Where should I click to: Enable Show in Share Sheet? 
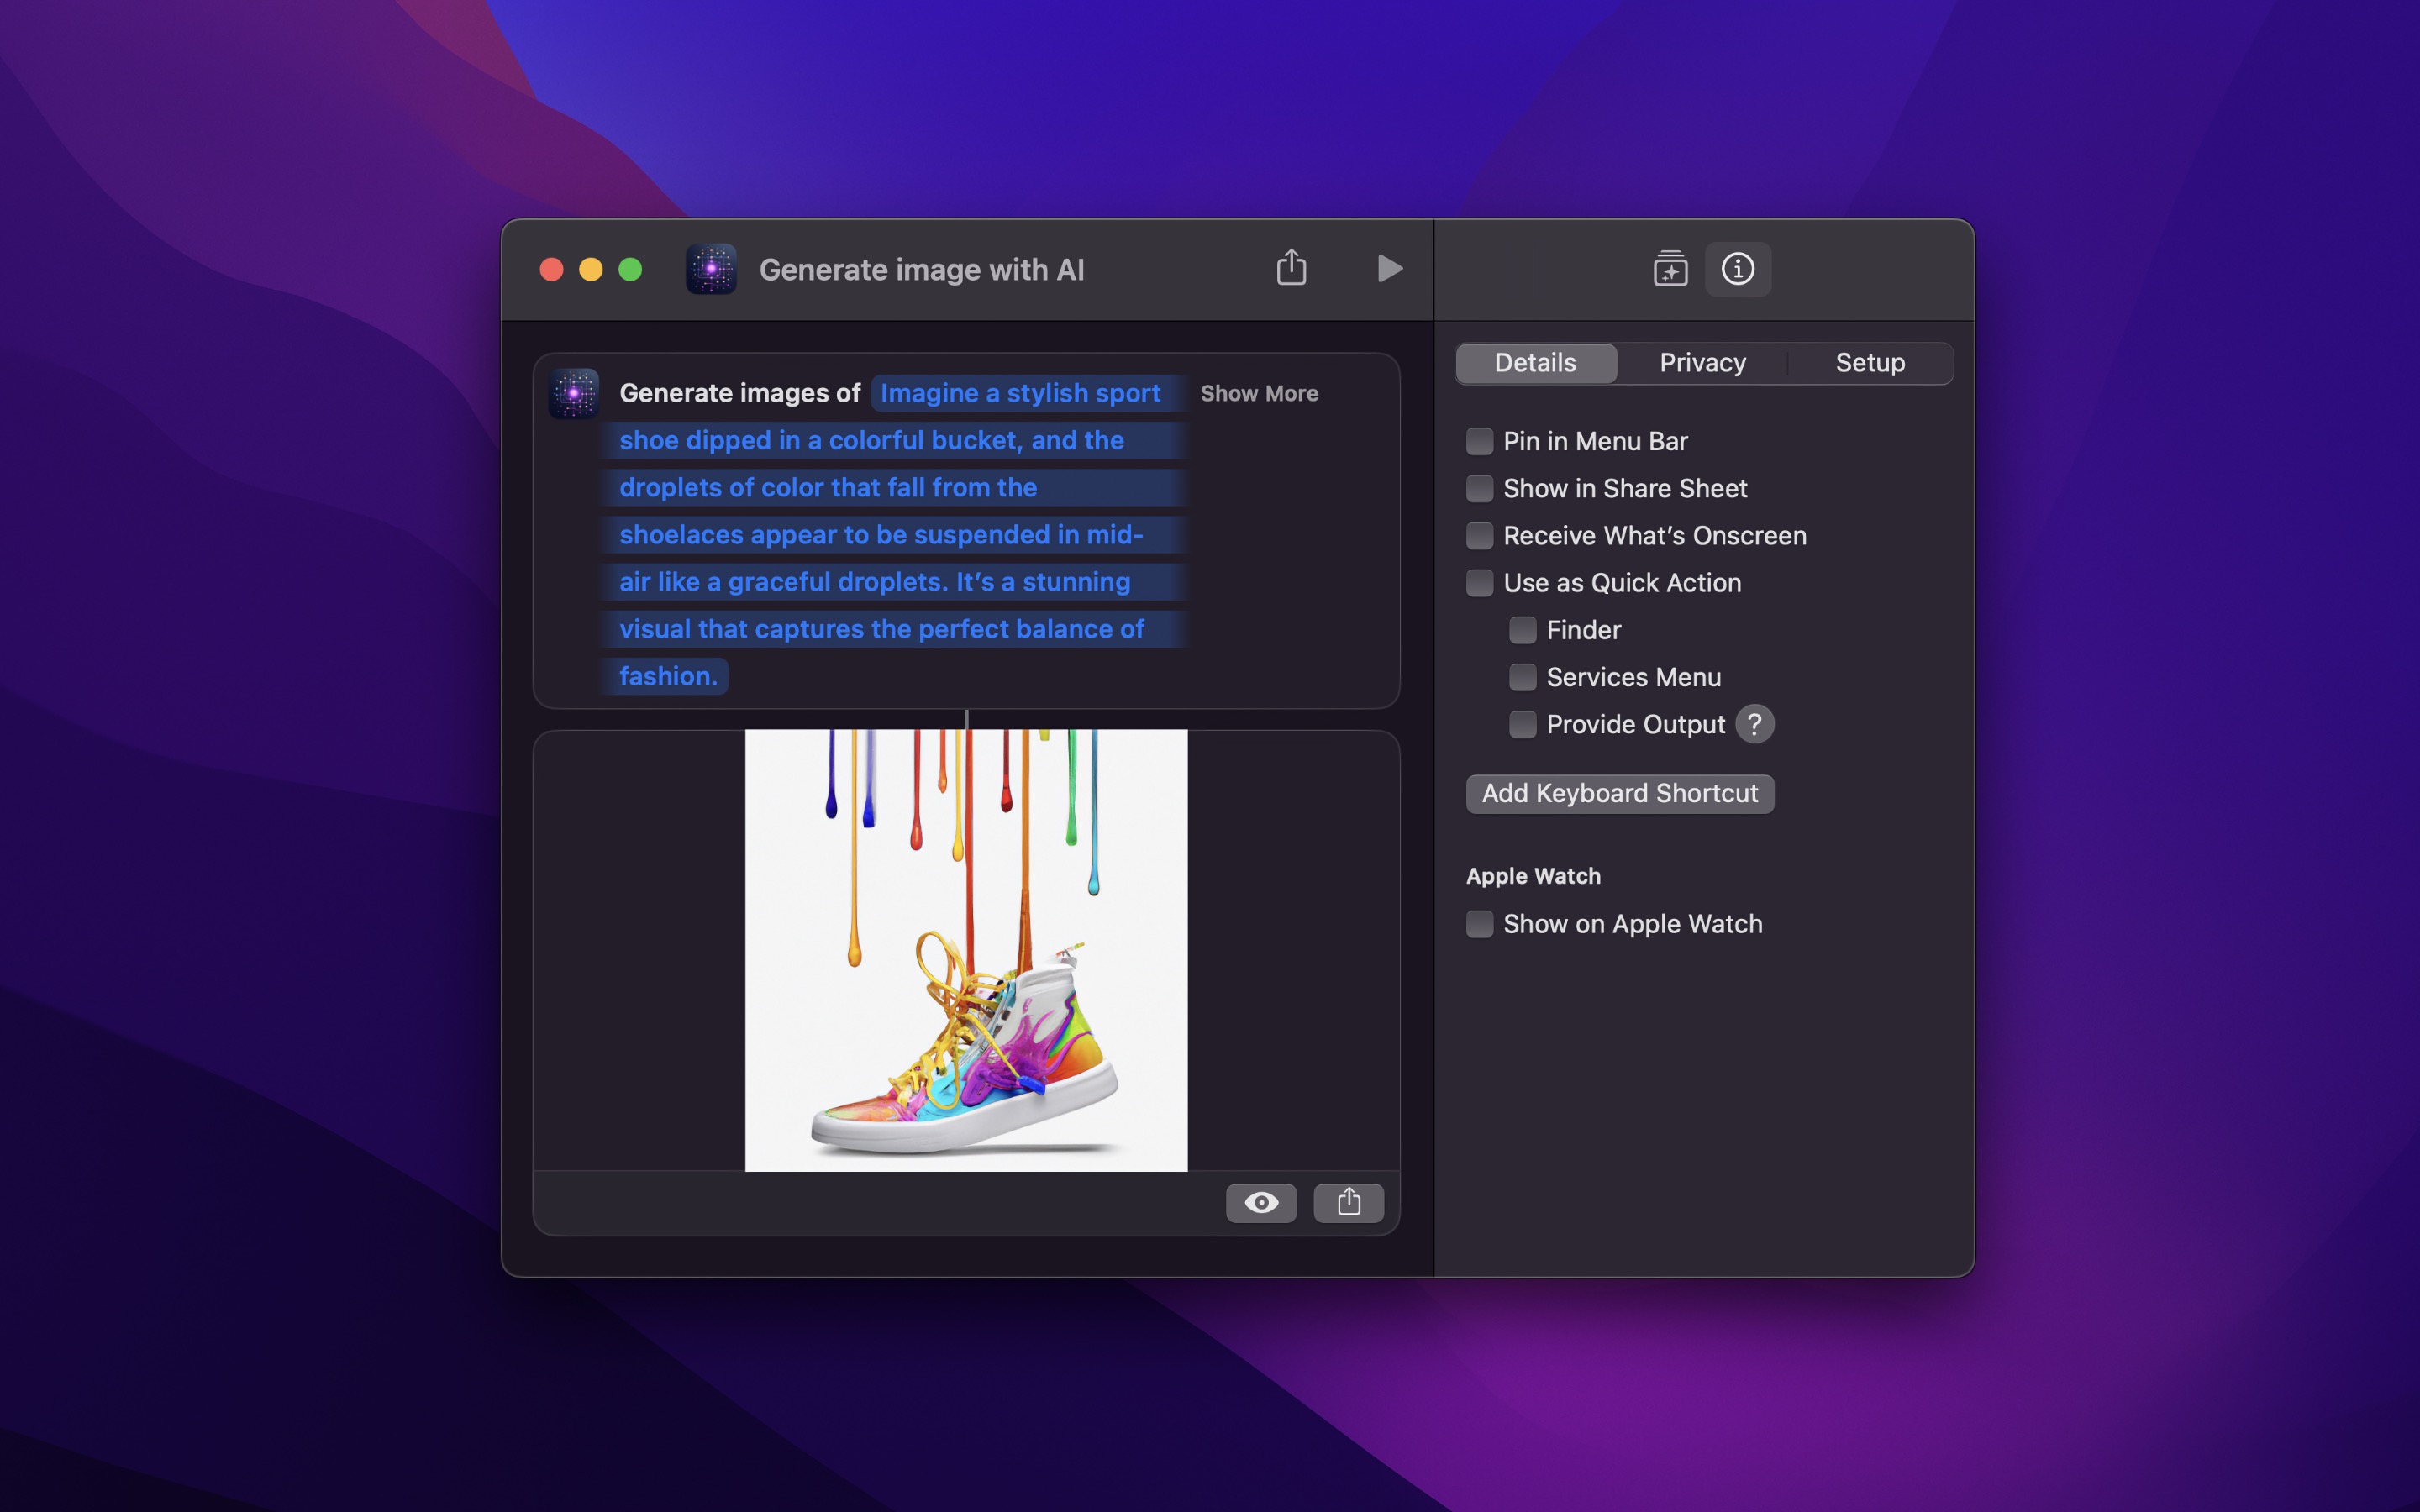tap(1479, 488)
